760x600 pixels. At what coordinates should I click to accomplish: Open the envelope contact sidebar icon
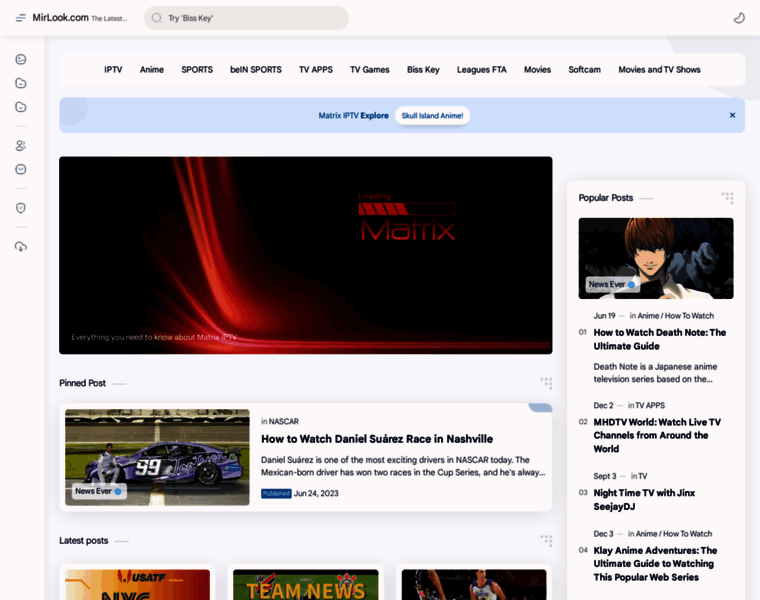tap(21, 169)
